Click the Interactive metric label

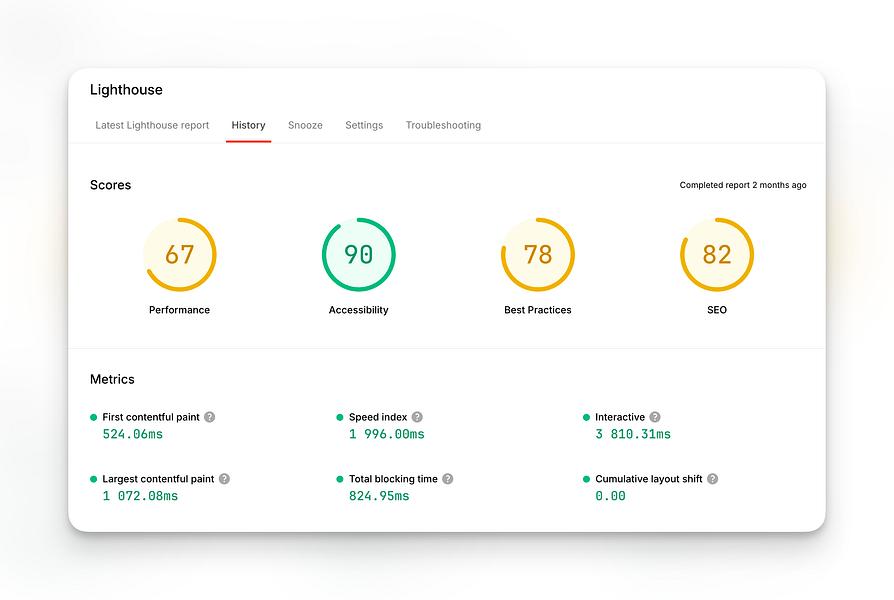click(620, 417)
